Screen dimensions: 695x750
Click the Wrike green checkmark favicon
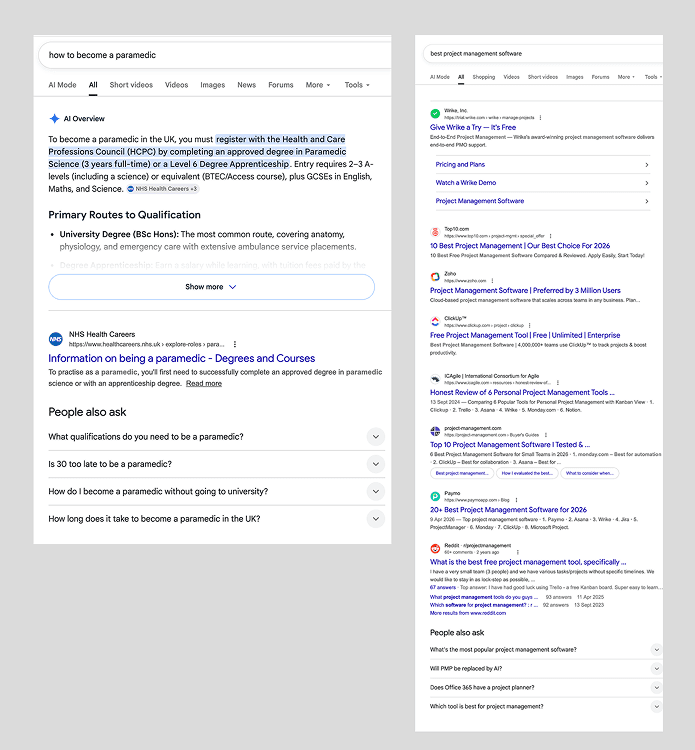[x=435, y=113]
